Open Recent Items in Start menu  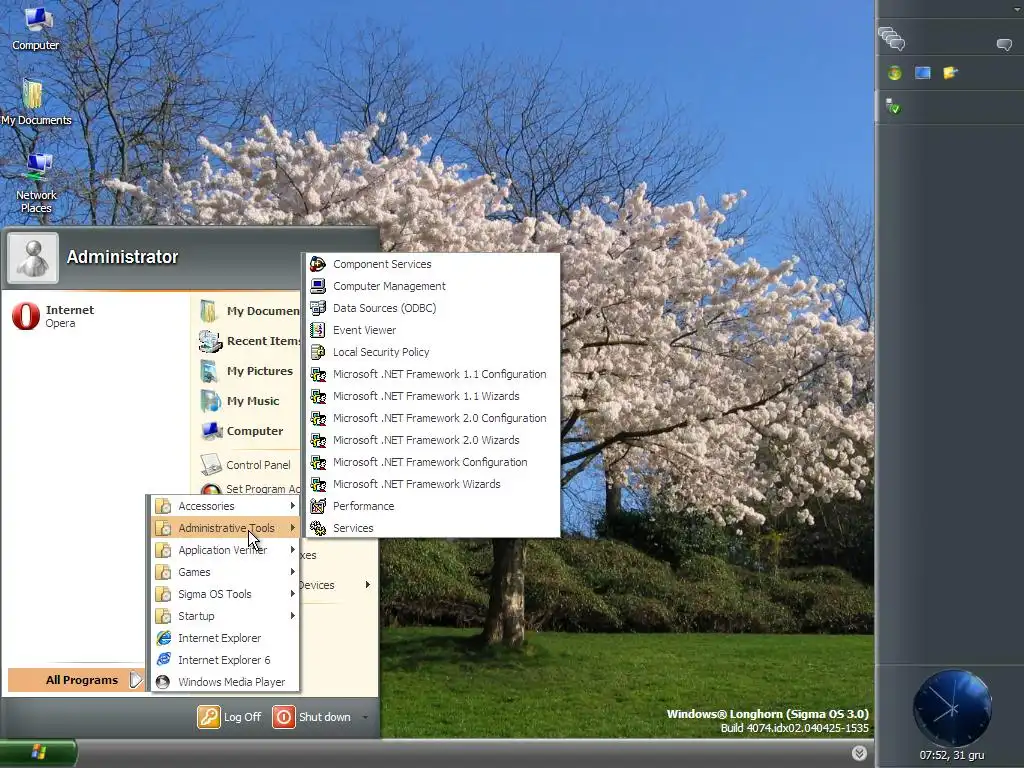[x=249, y=341]
